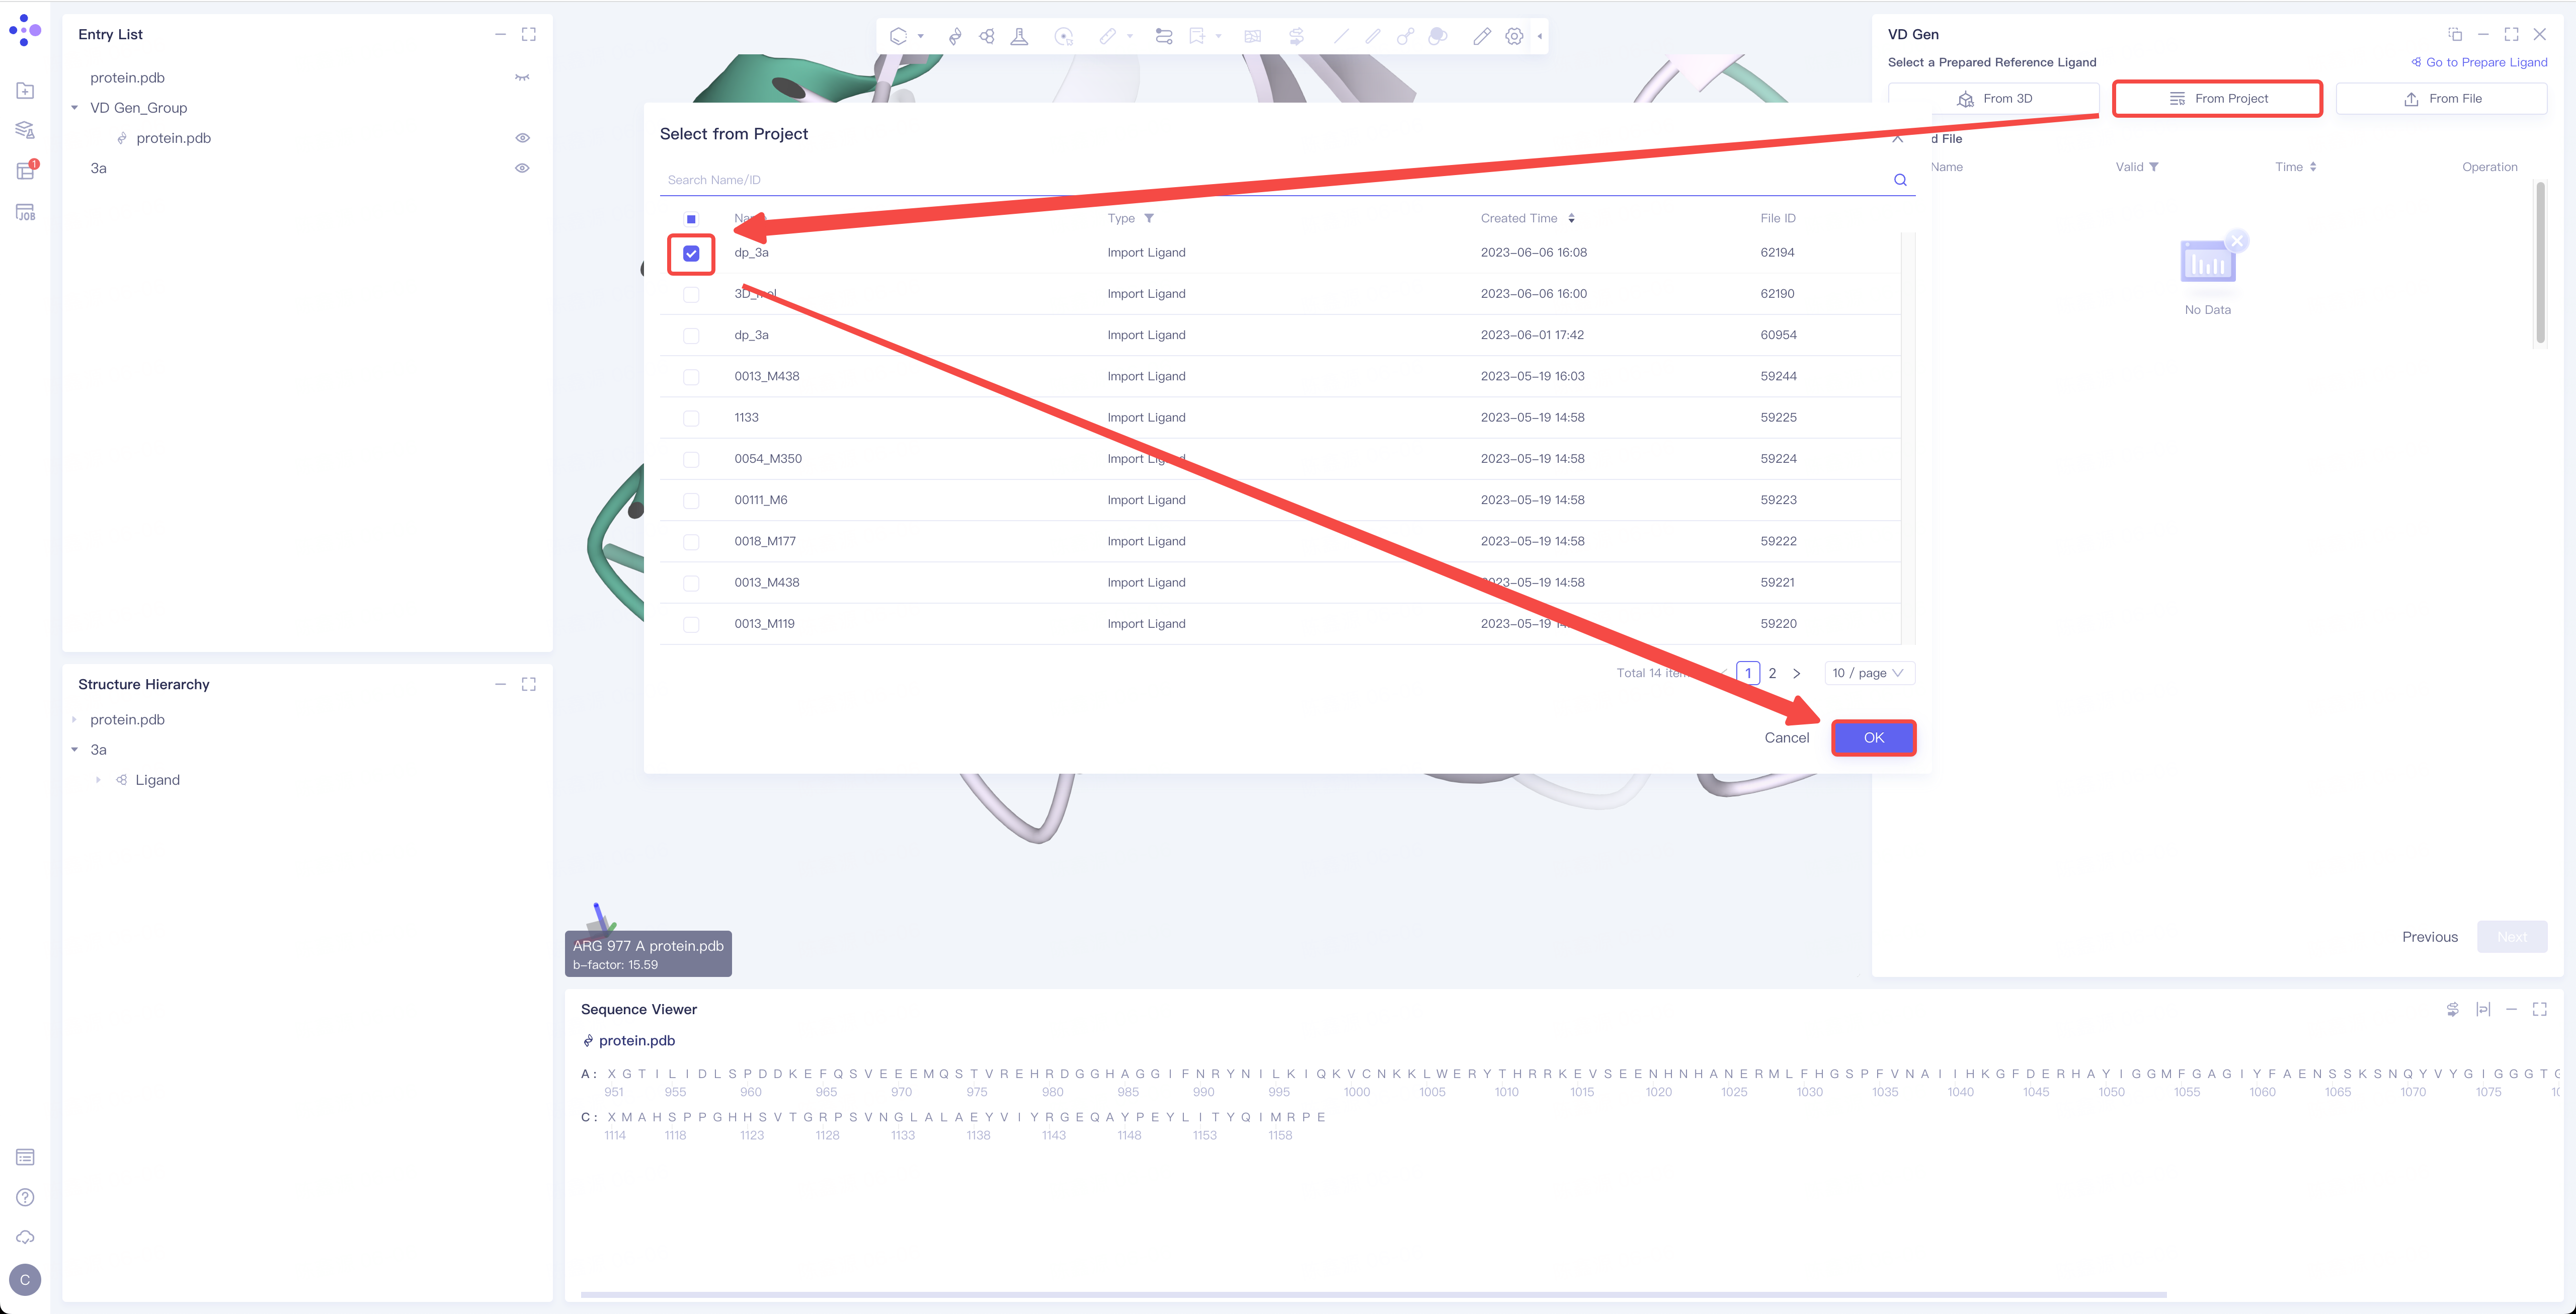Screen dimensions: 2576x1314
Task: Click the molecule hexagon cluster toolbar icon
Action: coord(987,37)
